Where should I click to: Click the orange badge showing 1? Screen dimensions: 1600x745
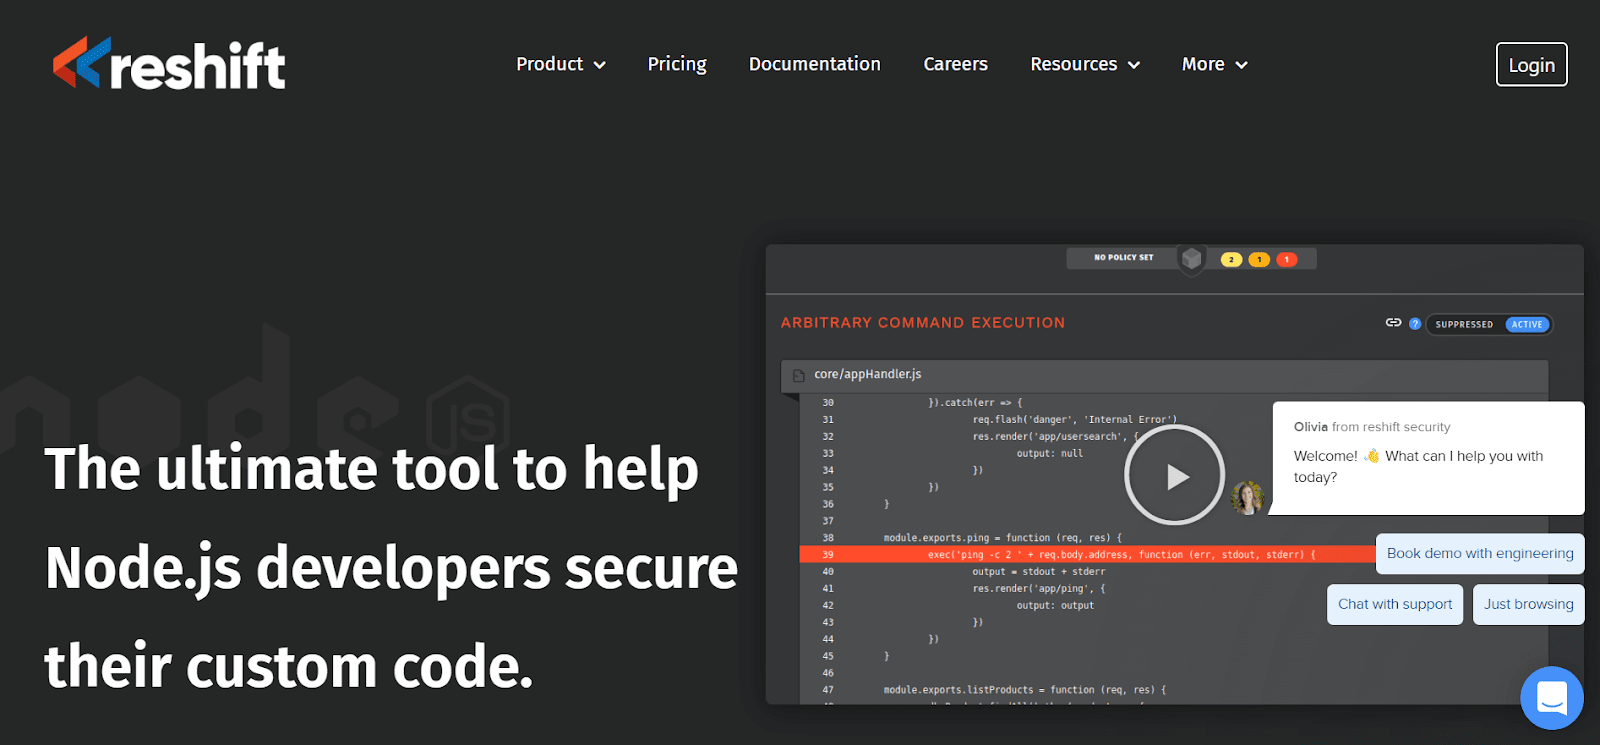[x=1259, y=259]
